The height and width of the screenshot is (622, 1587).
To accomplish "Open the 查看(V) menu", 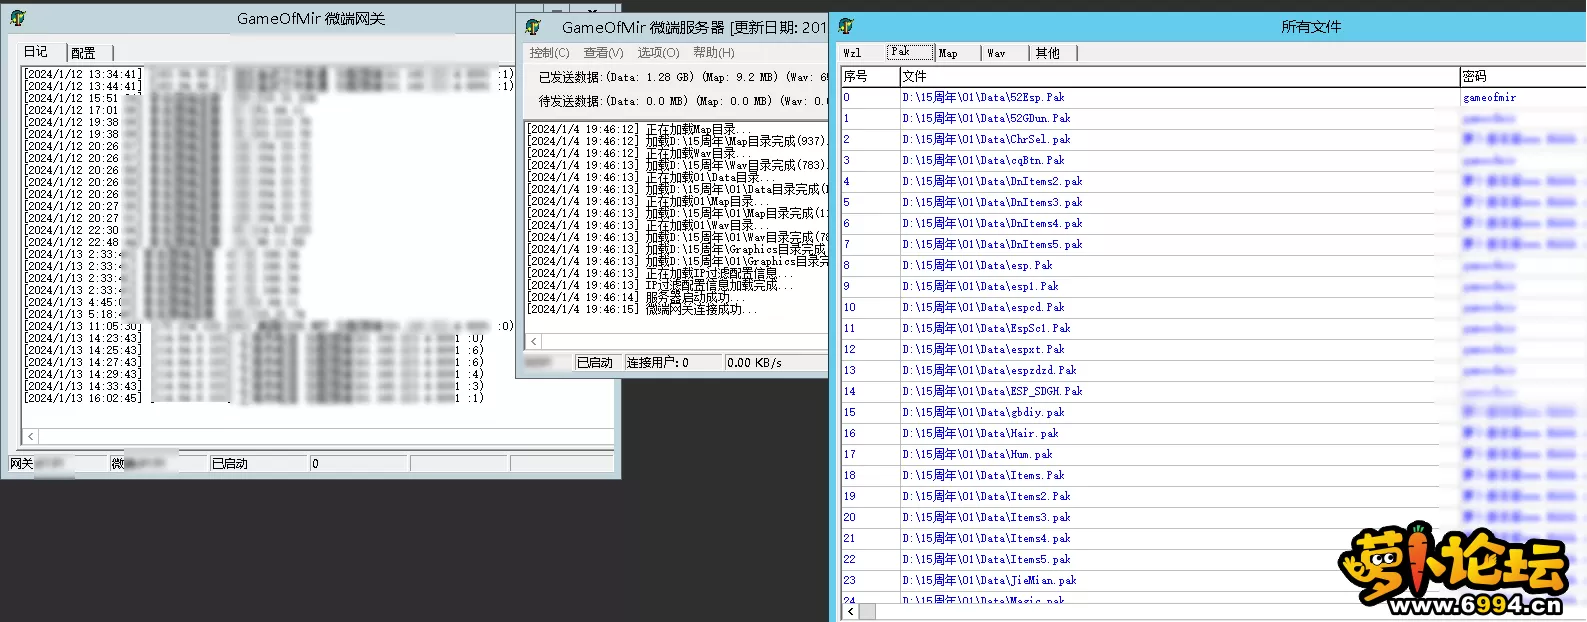I will [603, 53].
